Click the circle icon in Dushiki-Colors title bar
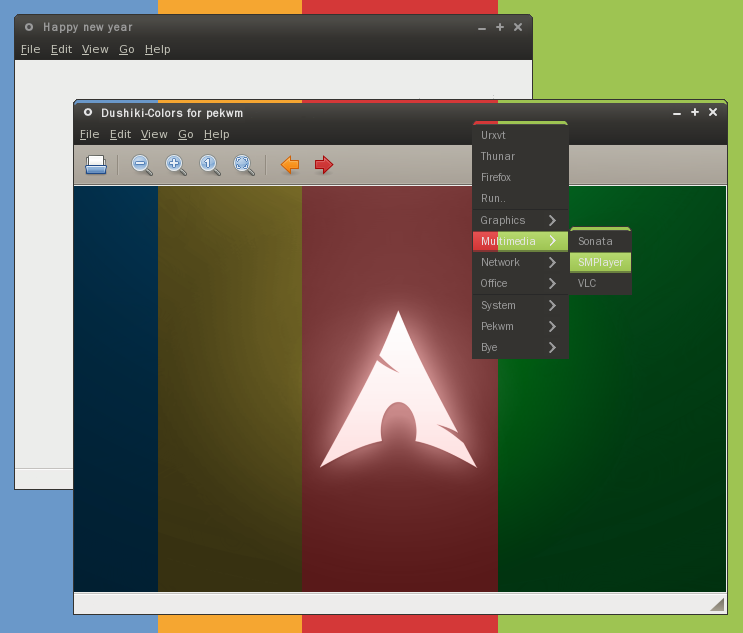The width and height of the screenshot is (743, 633). click(x=88, y=112)
